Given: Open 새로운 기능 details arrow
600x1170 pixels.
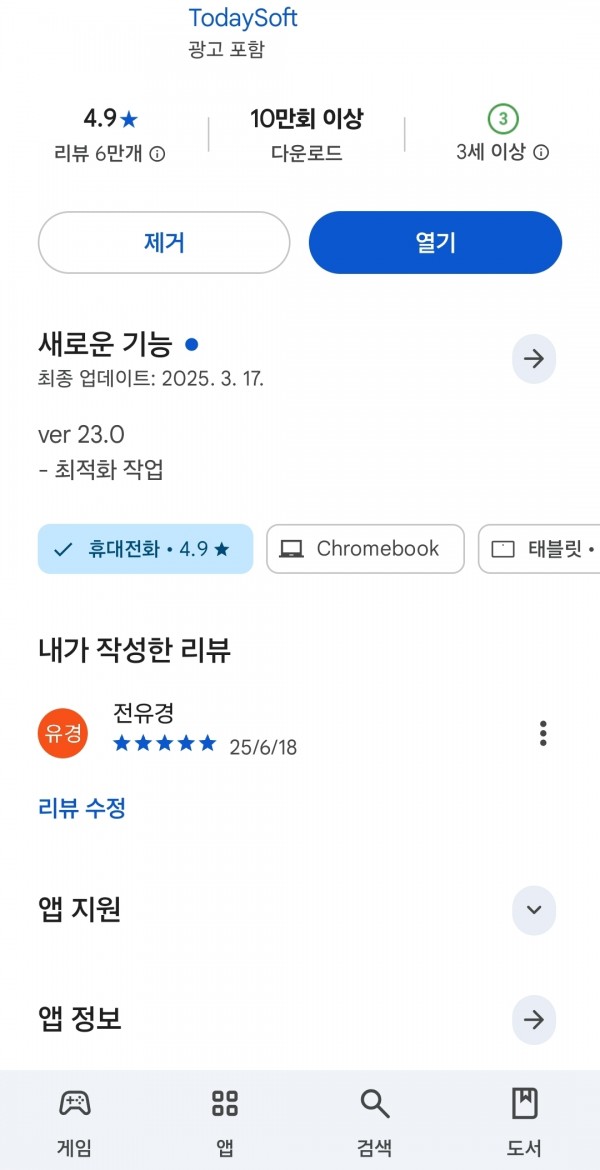Looking at the screenshot, I should 534,359.
